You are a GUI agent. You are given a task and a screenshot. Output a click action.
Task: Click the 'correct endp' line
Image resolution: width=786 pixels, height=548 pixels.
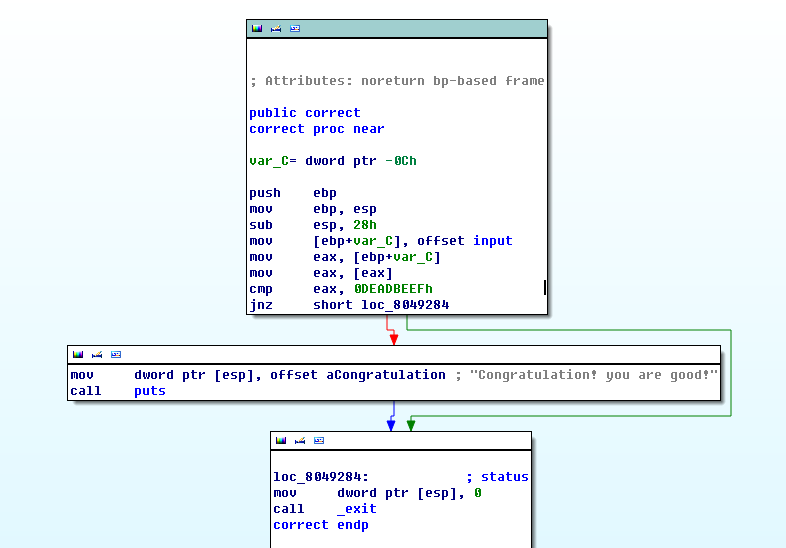click(321, 525)
